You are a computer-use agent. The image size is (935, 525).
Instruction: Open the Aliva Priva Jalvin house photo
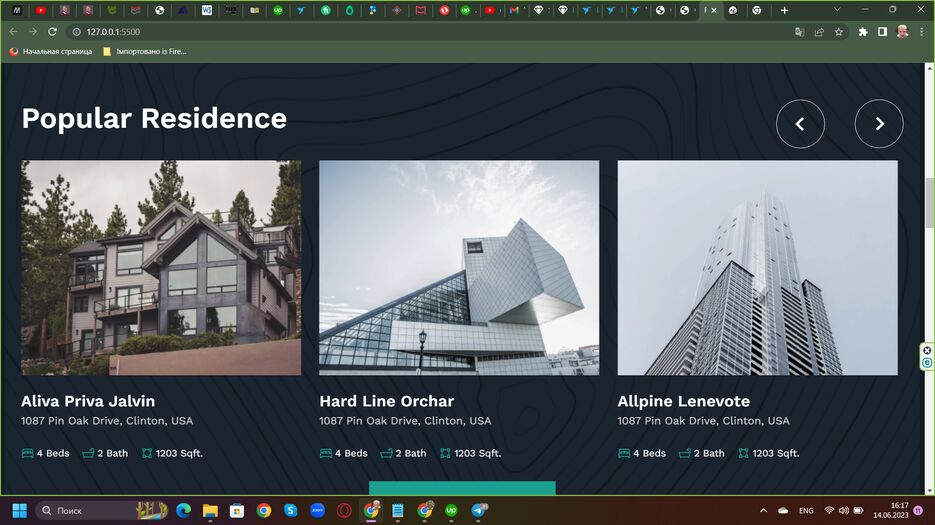click(161, 268)
